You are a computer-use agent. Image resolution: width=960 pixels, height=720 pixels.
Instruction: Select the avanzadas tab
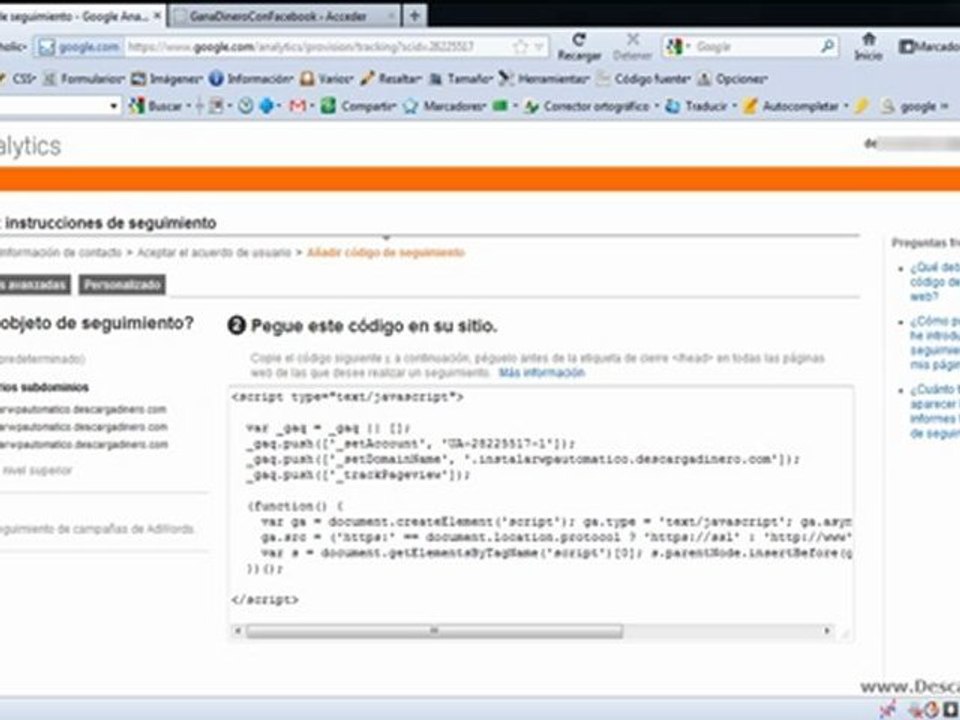click(34, 285)
